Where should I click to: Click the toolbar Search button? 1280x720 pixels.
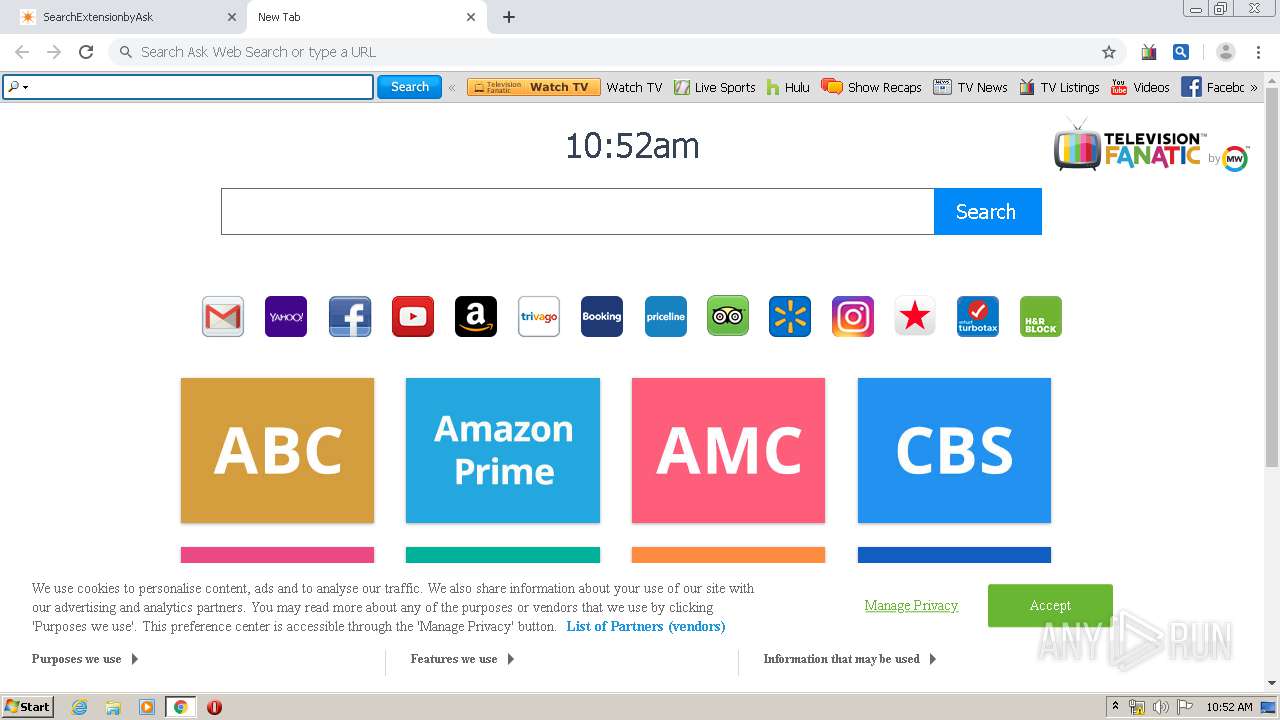click(x=409, y=87)
